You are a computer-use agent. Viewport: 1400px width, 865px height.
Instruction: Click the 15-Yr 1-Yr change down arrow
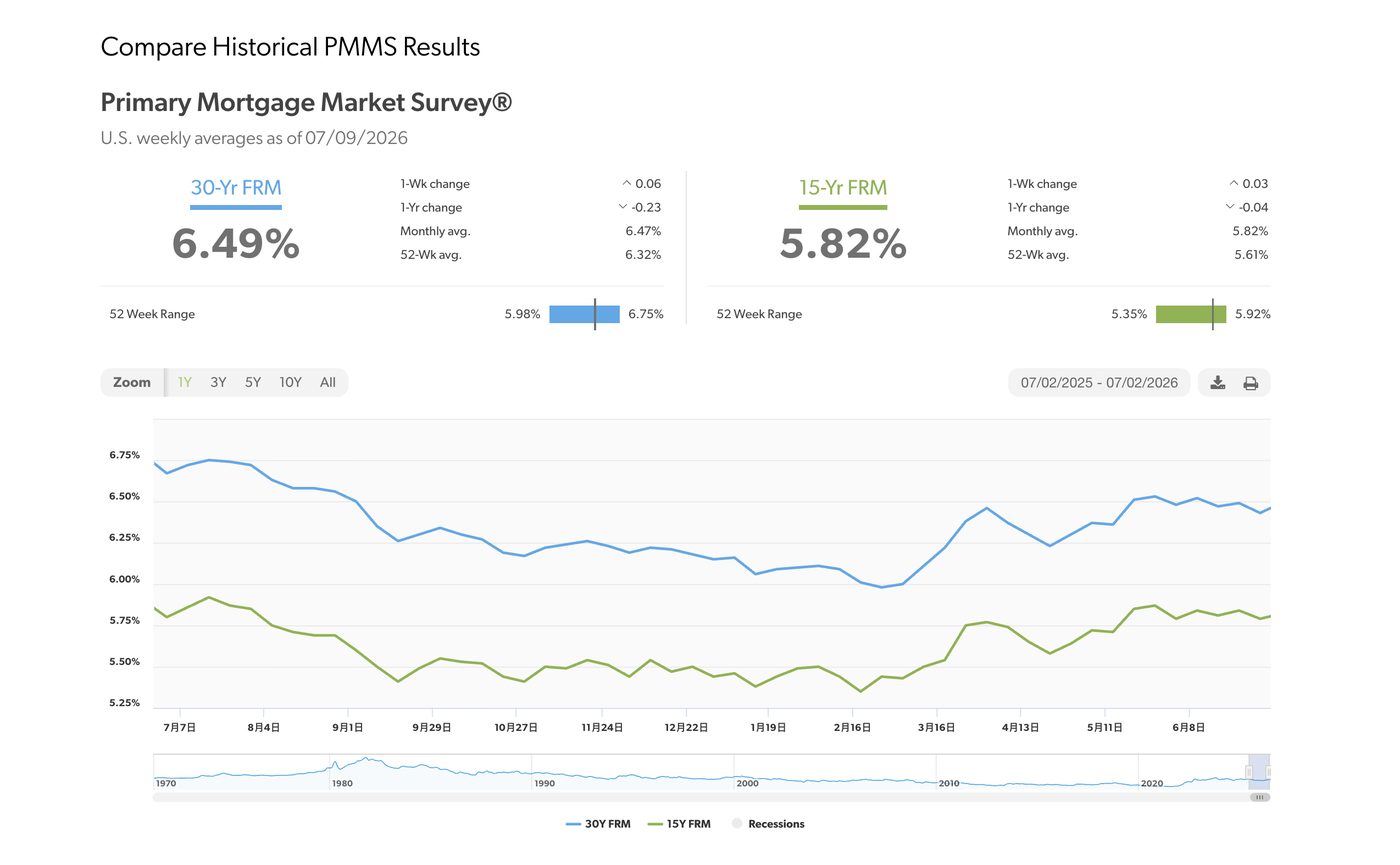(1229, 207)
